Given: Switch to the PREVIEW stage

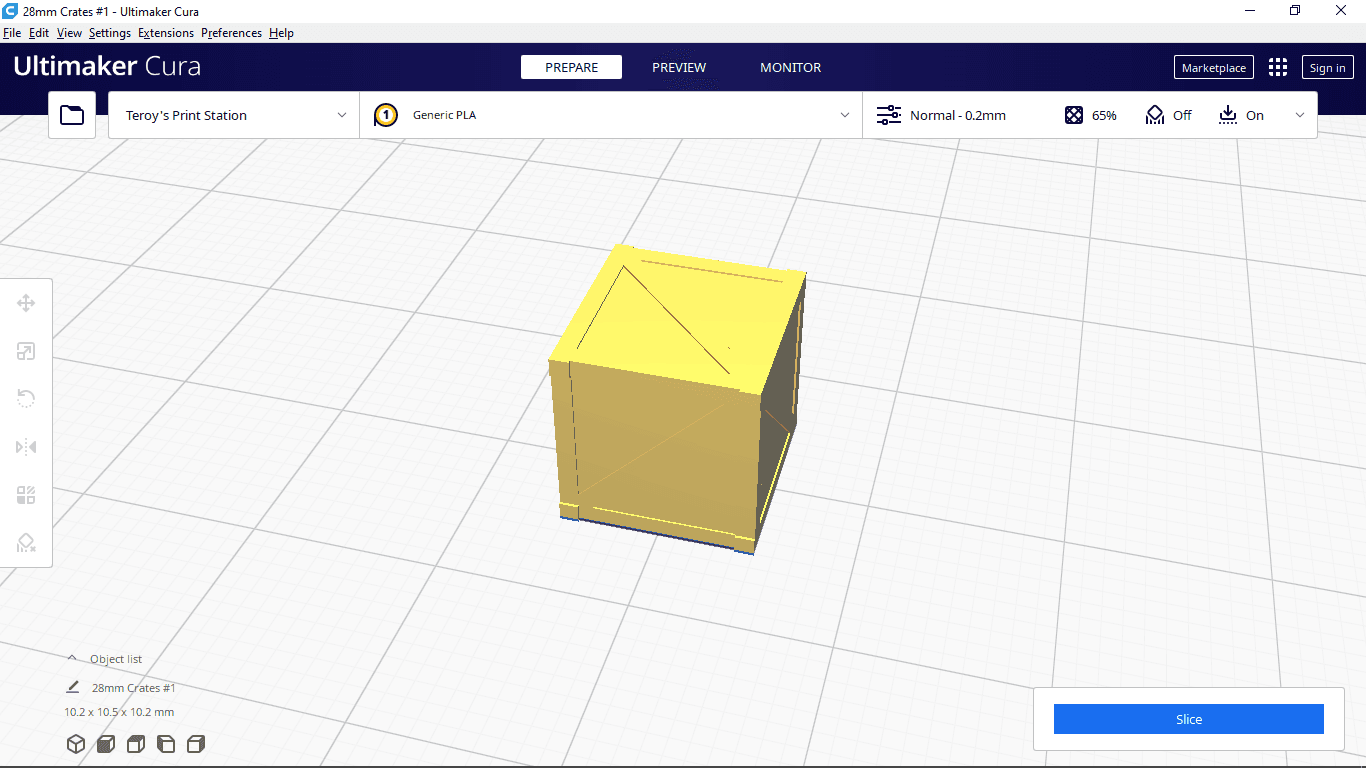Looking at the screenshot, I should [679, 67].
